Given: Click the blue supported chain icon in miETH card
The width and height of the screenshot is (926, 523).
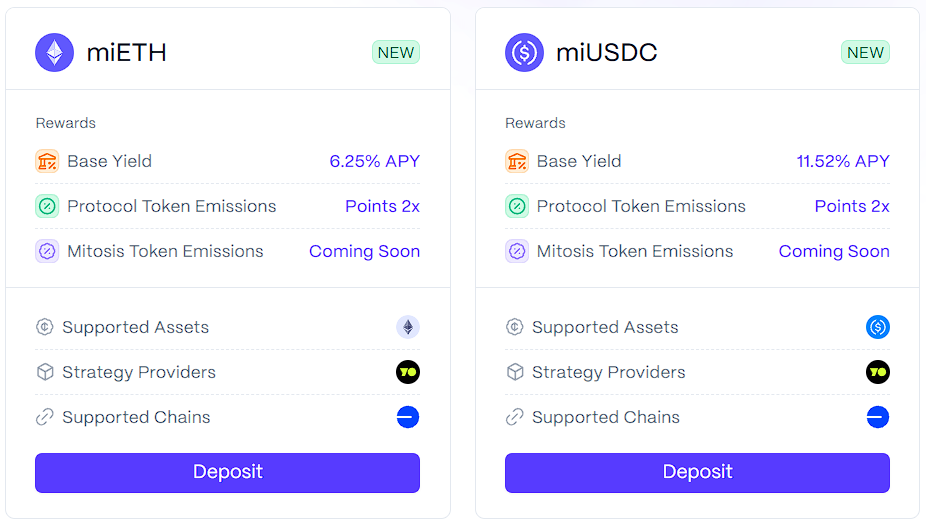Looking at the screenshot, I should click(407, 417).
